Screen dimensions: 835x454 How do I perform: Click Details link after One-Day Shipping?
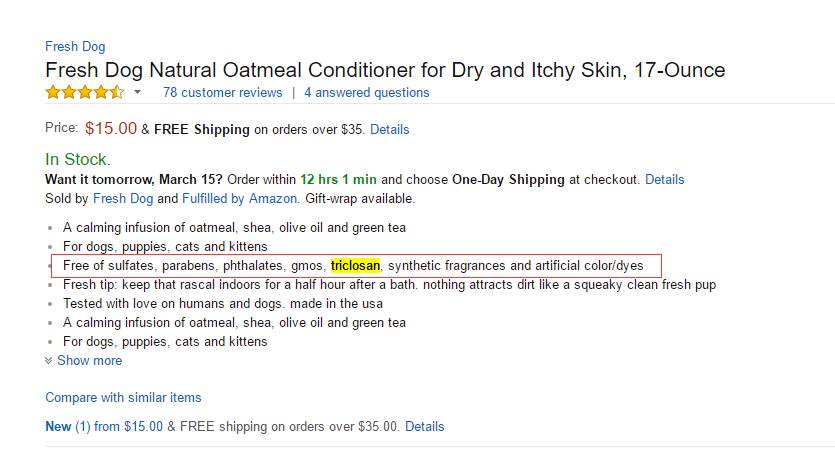point(664,180)
